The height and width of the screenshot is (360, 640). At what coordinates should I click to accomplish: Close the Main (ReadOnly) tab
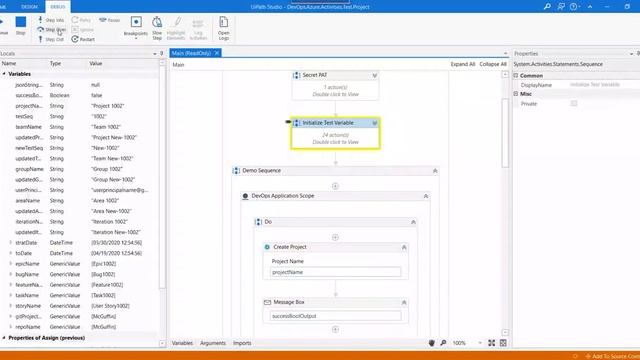217,53
